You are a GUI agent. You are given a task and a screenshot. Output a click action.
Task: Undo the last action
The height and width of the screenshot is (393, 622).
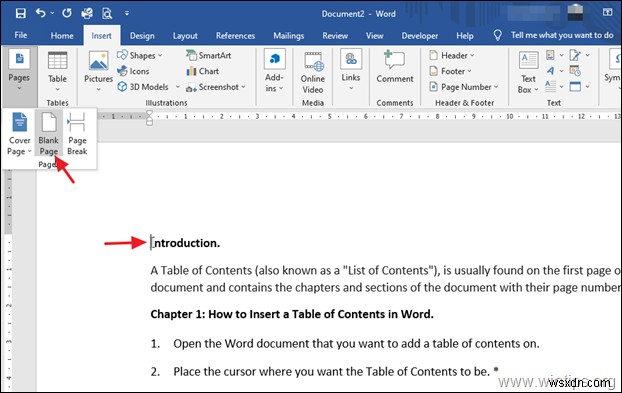[x=40, y=13]
